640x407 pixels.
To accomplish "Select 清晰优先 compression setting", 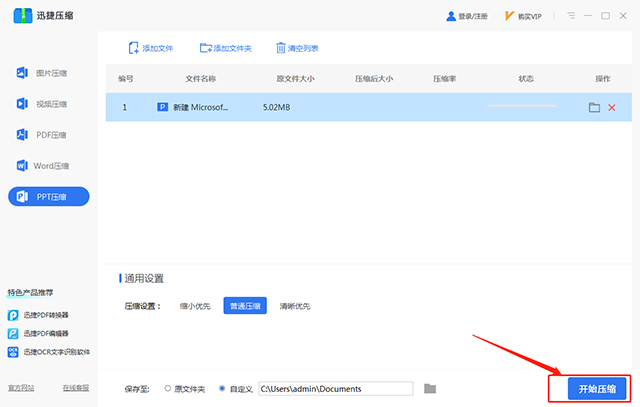I will point(295,306).
